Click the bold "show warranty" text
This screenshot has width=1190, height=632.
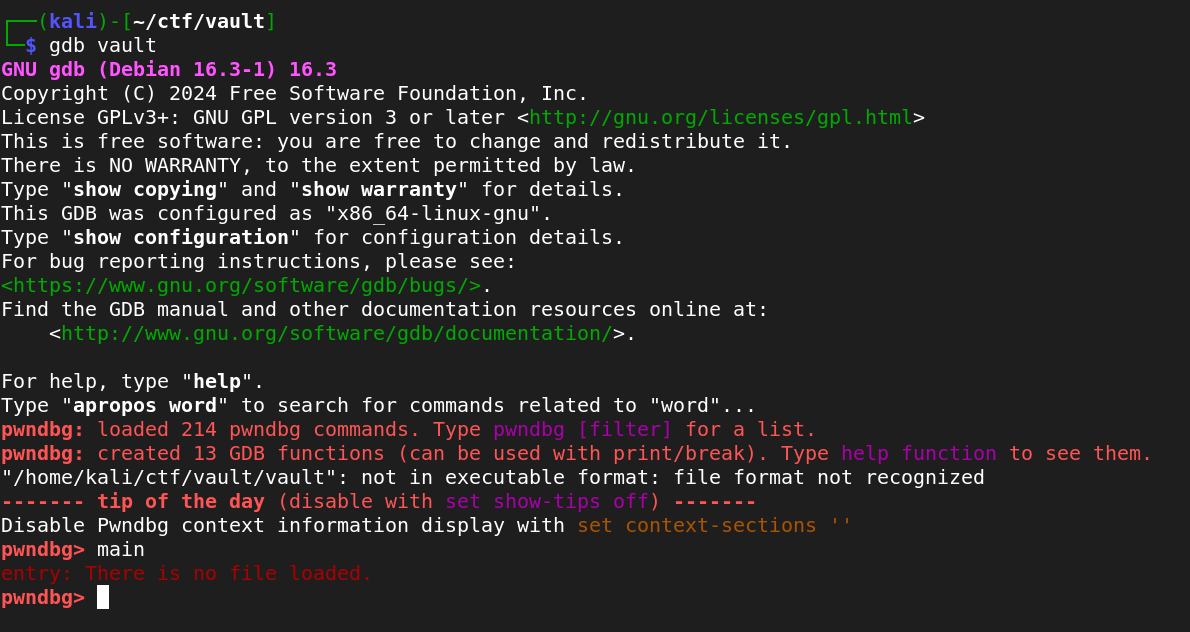(x=379, y=189)
